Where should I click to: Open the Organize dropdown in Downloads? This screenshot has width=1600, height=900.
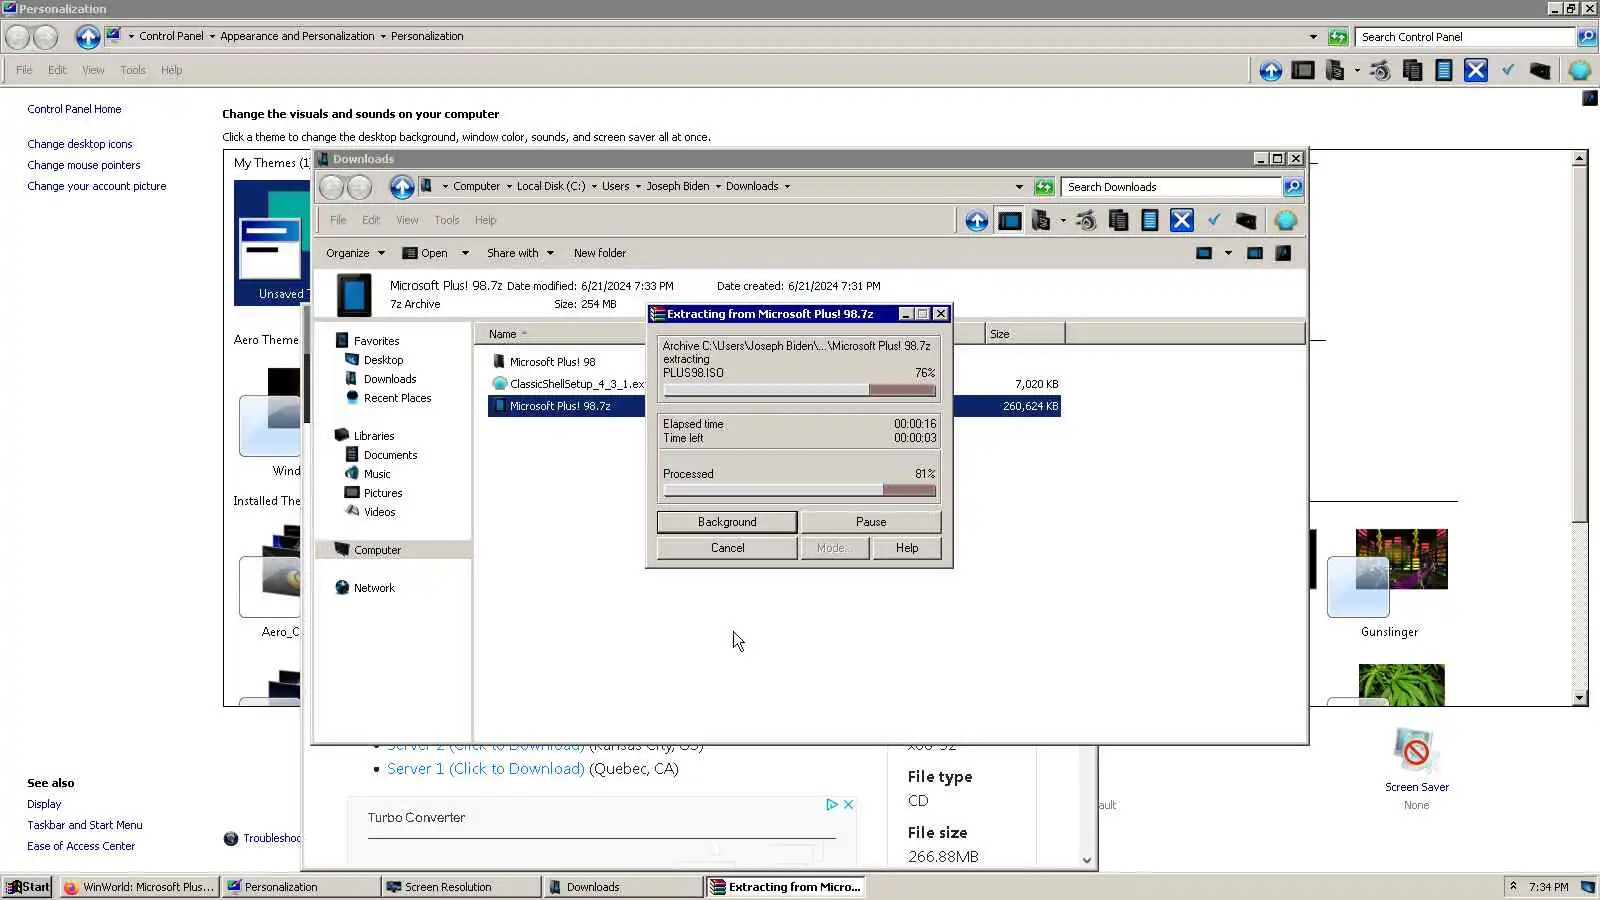click(x=355, y=254)
